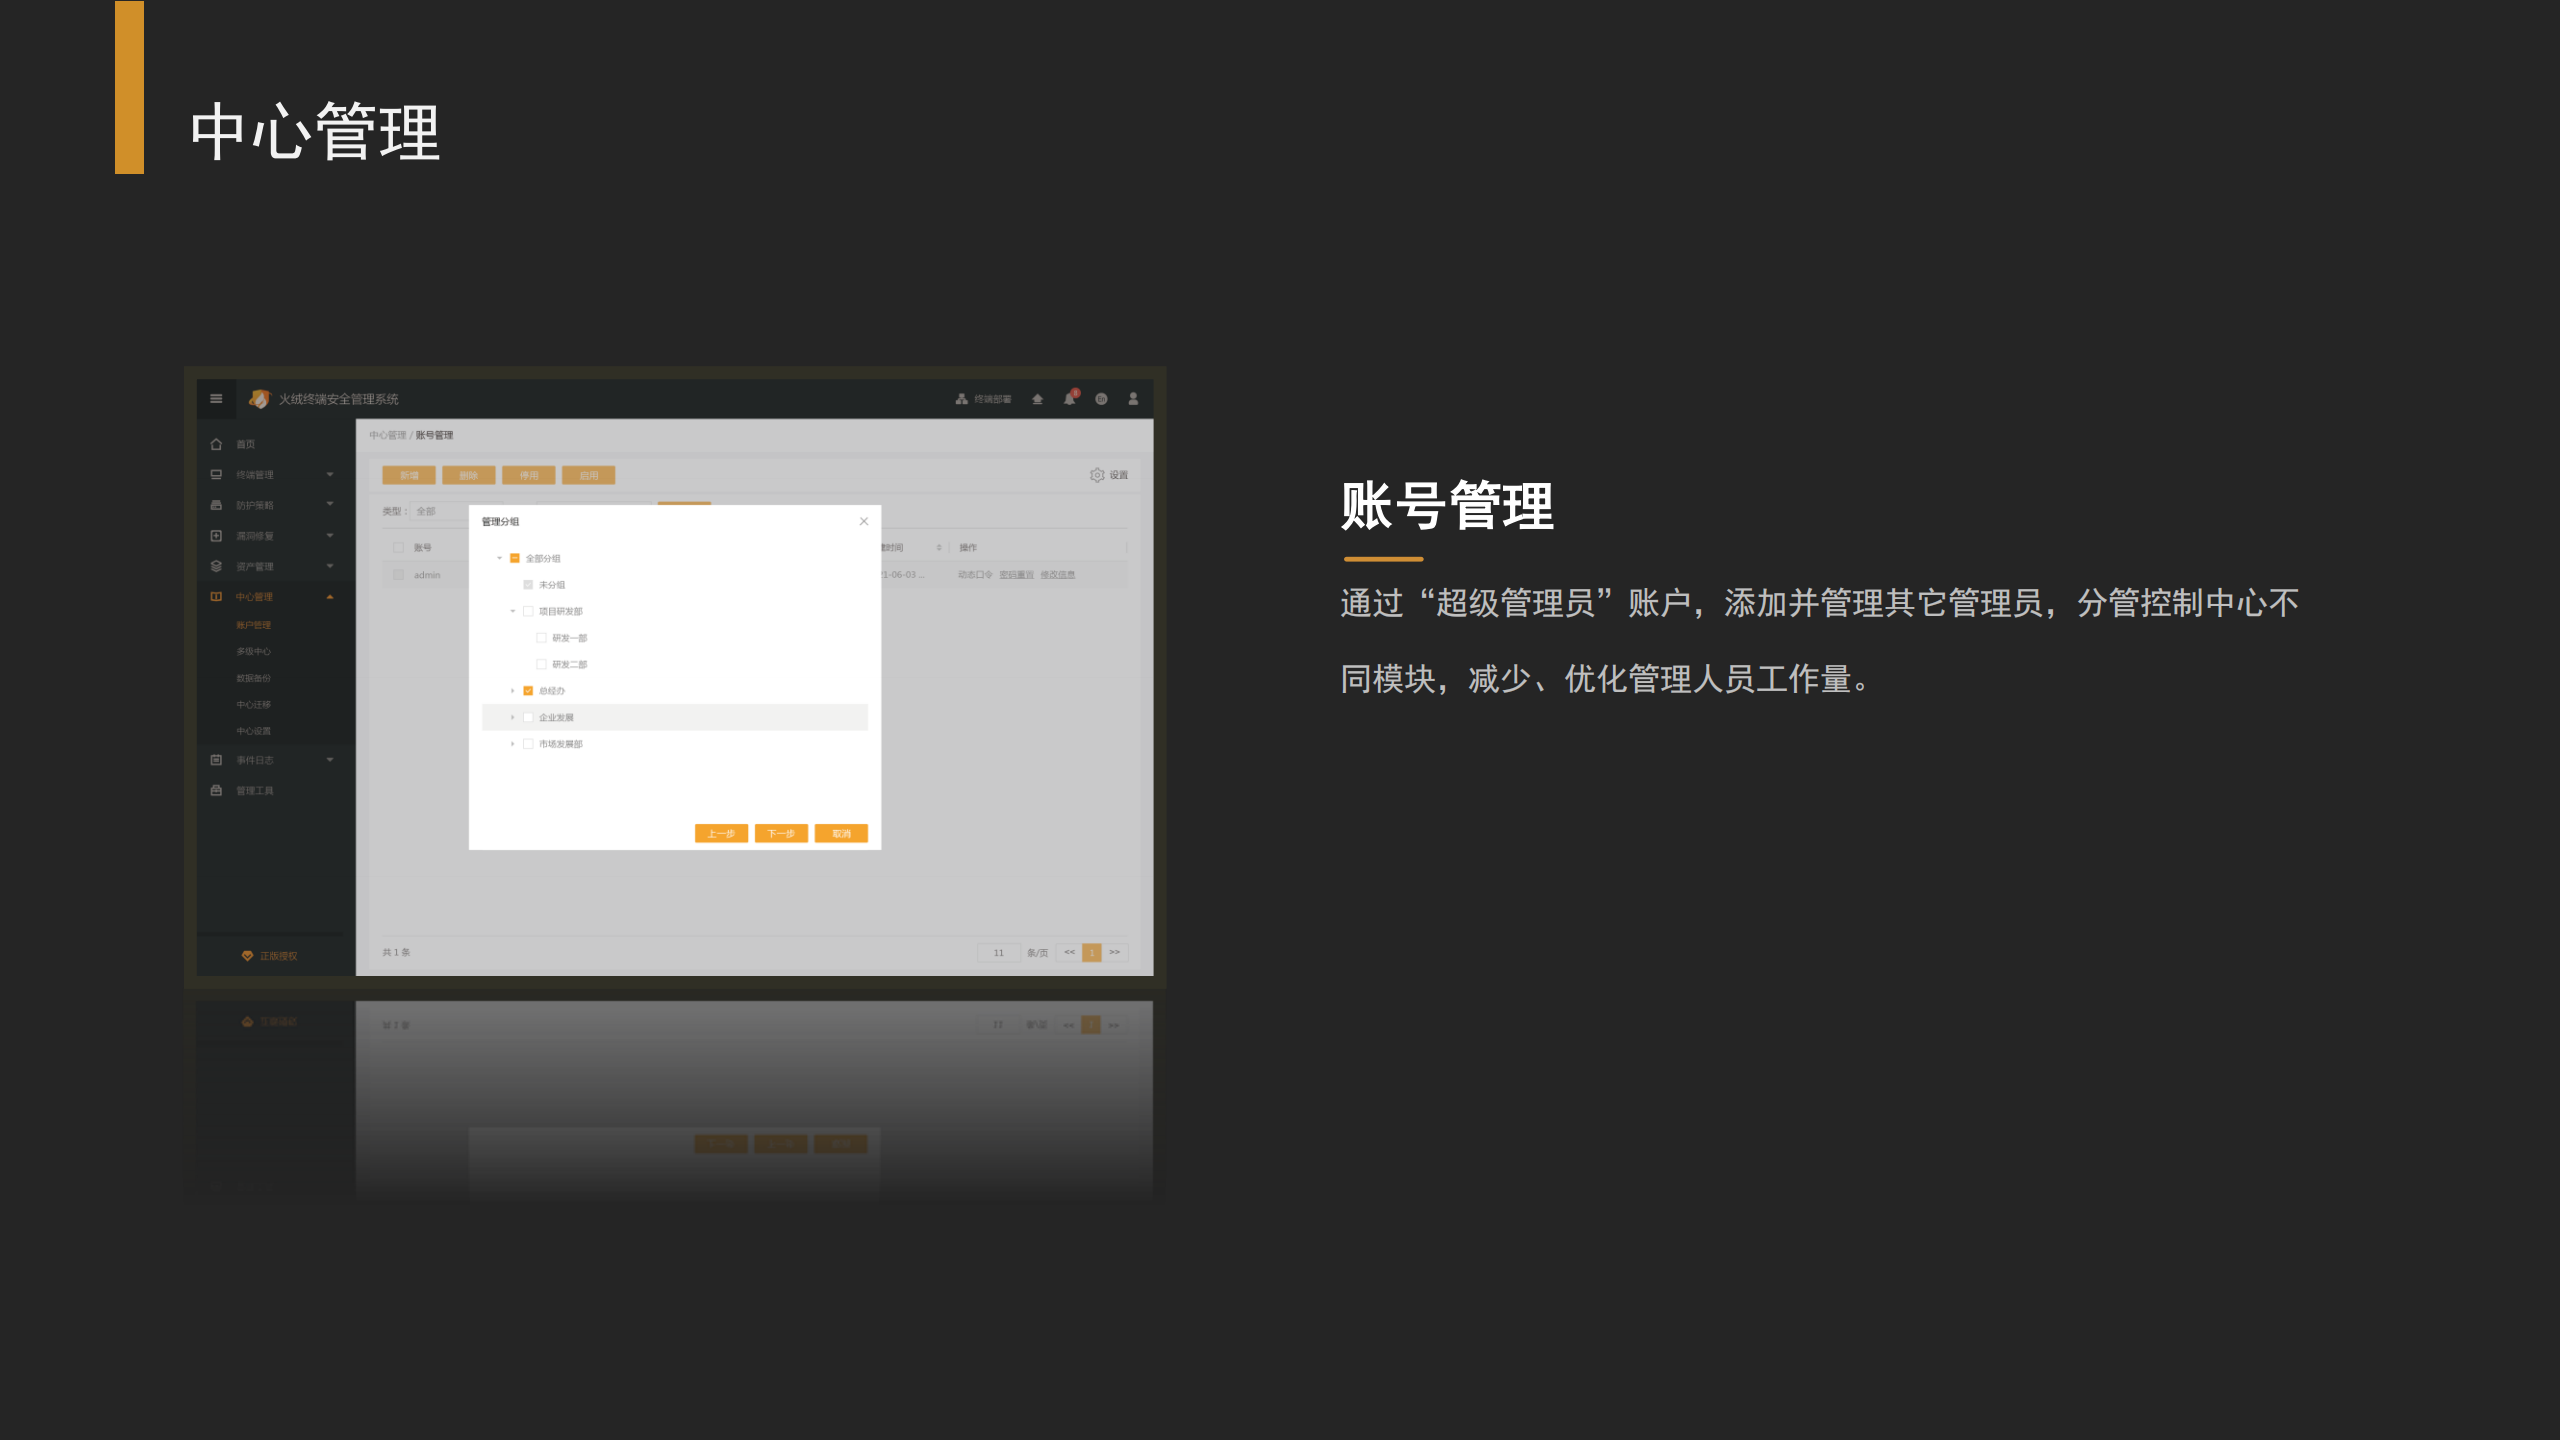Select 多级中心 in the sidebar

click(x=256, y=651)
